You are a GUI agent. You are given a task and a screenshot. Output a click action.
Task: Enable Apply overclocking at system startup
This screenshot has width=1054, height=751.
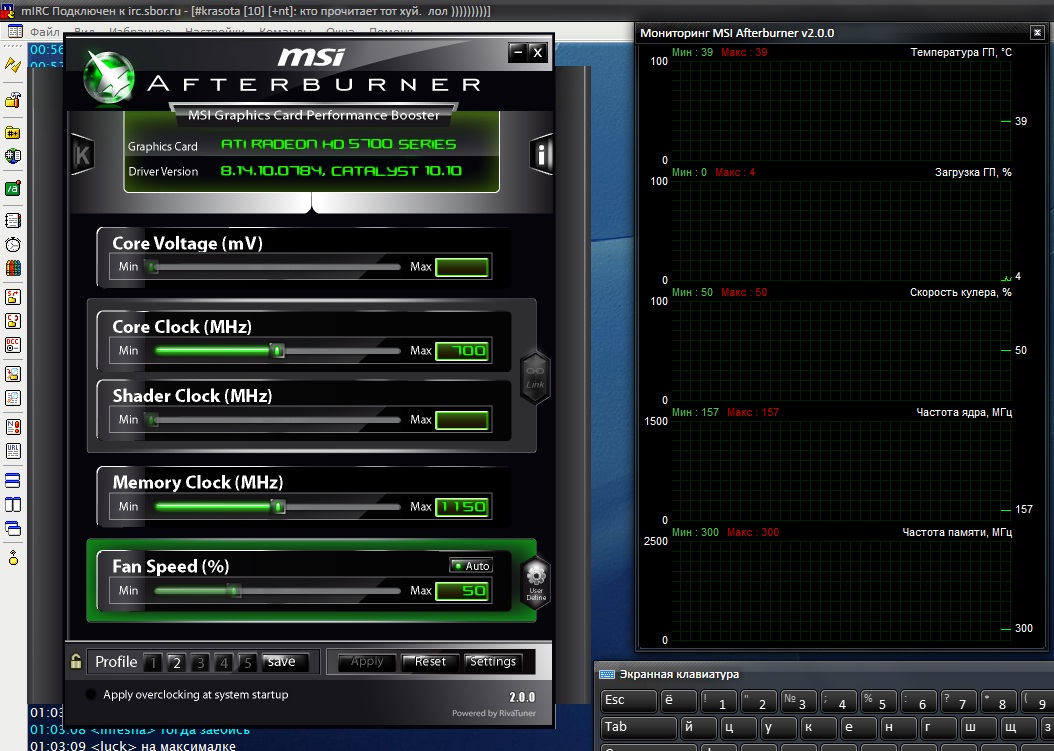tap(91, 695)
